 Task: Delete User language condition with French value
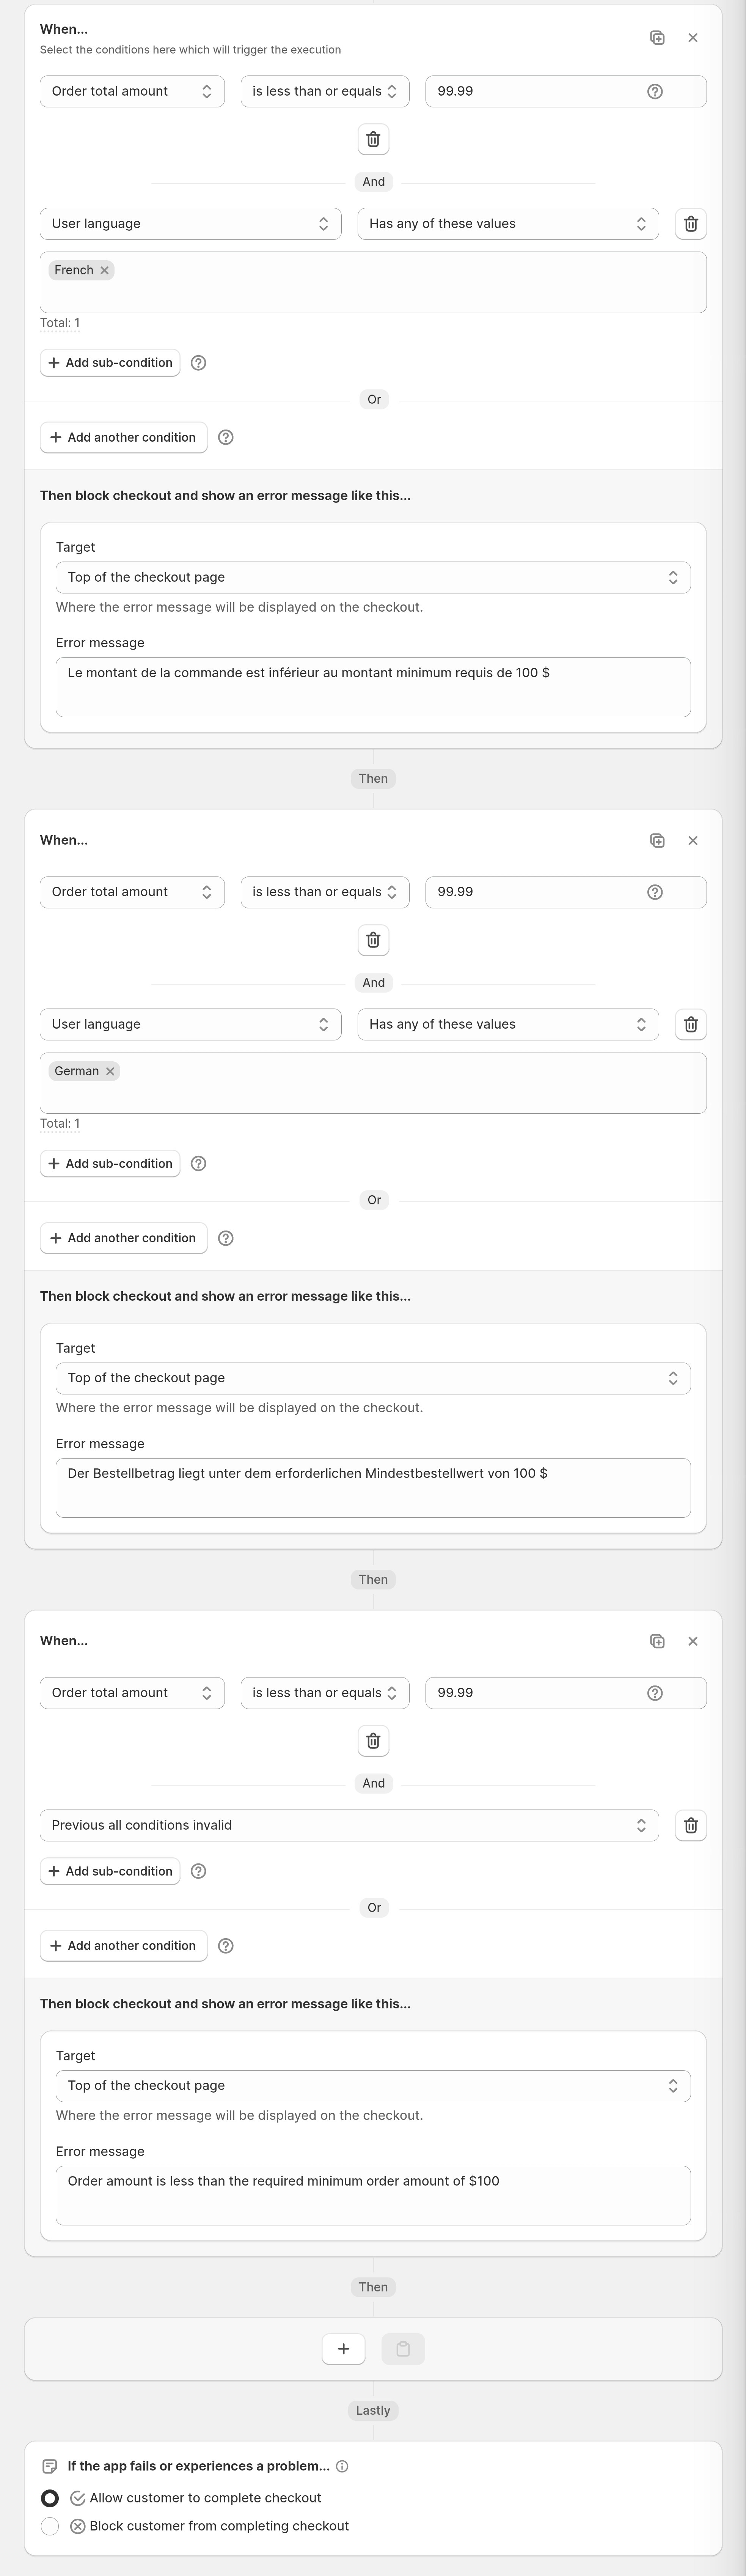coord(691,224)
